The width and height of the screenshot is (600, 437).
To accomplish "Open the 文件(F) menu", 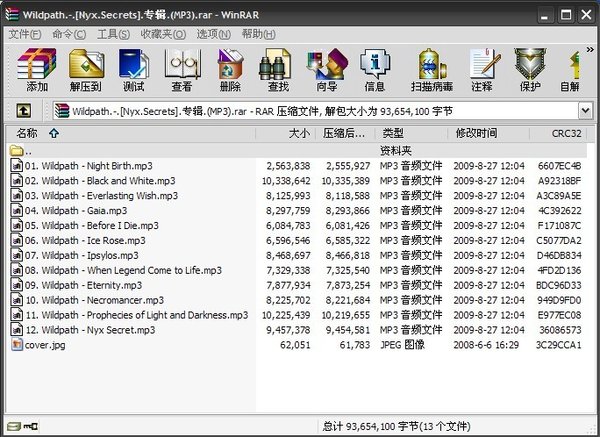I will pyautogui.click(x=25, y=34).
